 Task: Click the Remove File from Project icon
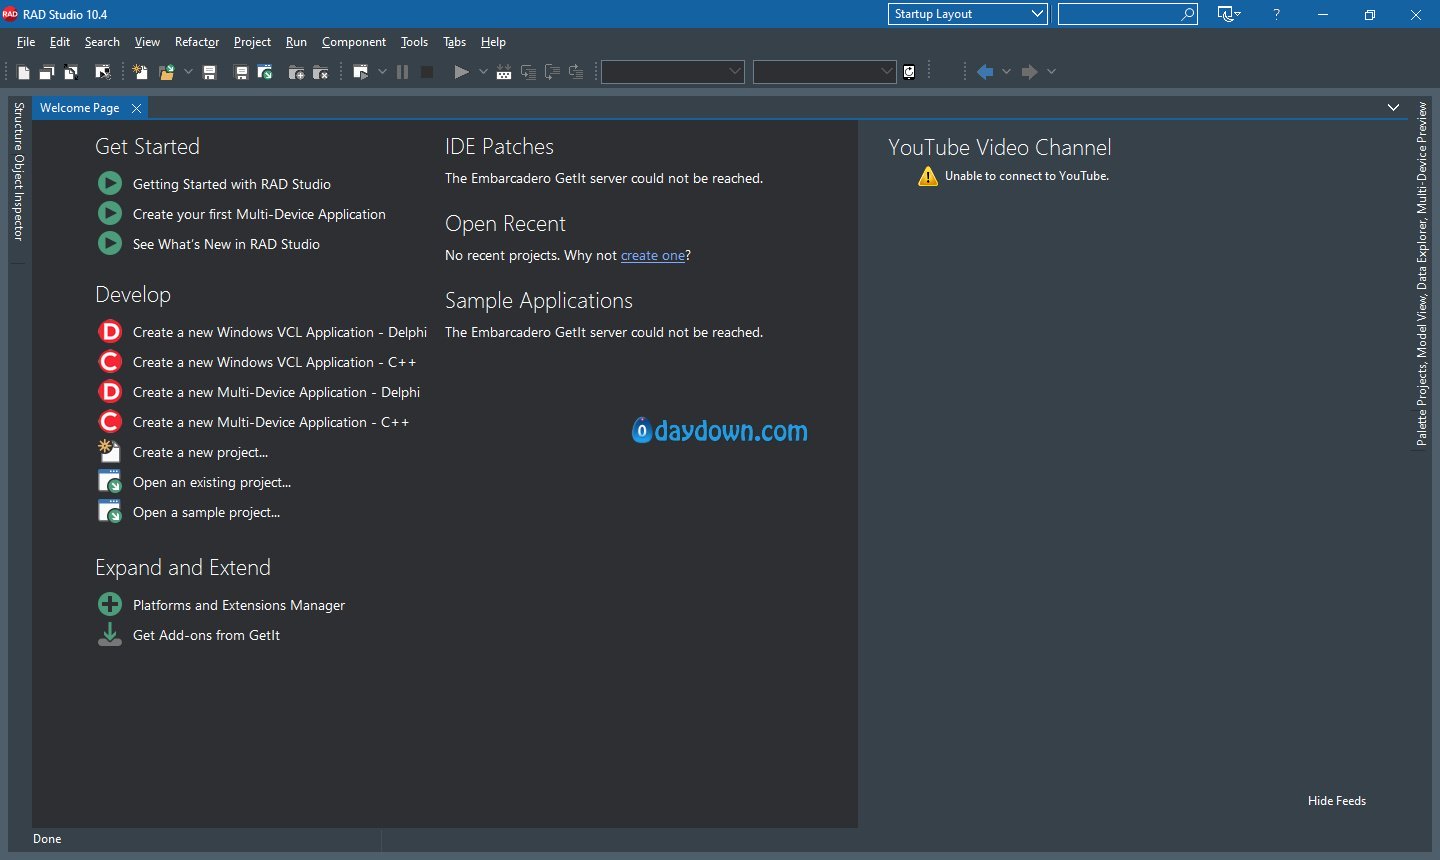(x=320, y=72)
